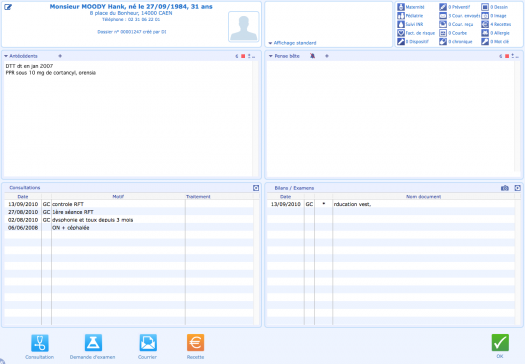Open the Affichage standard dropdown

292,43
